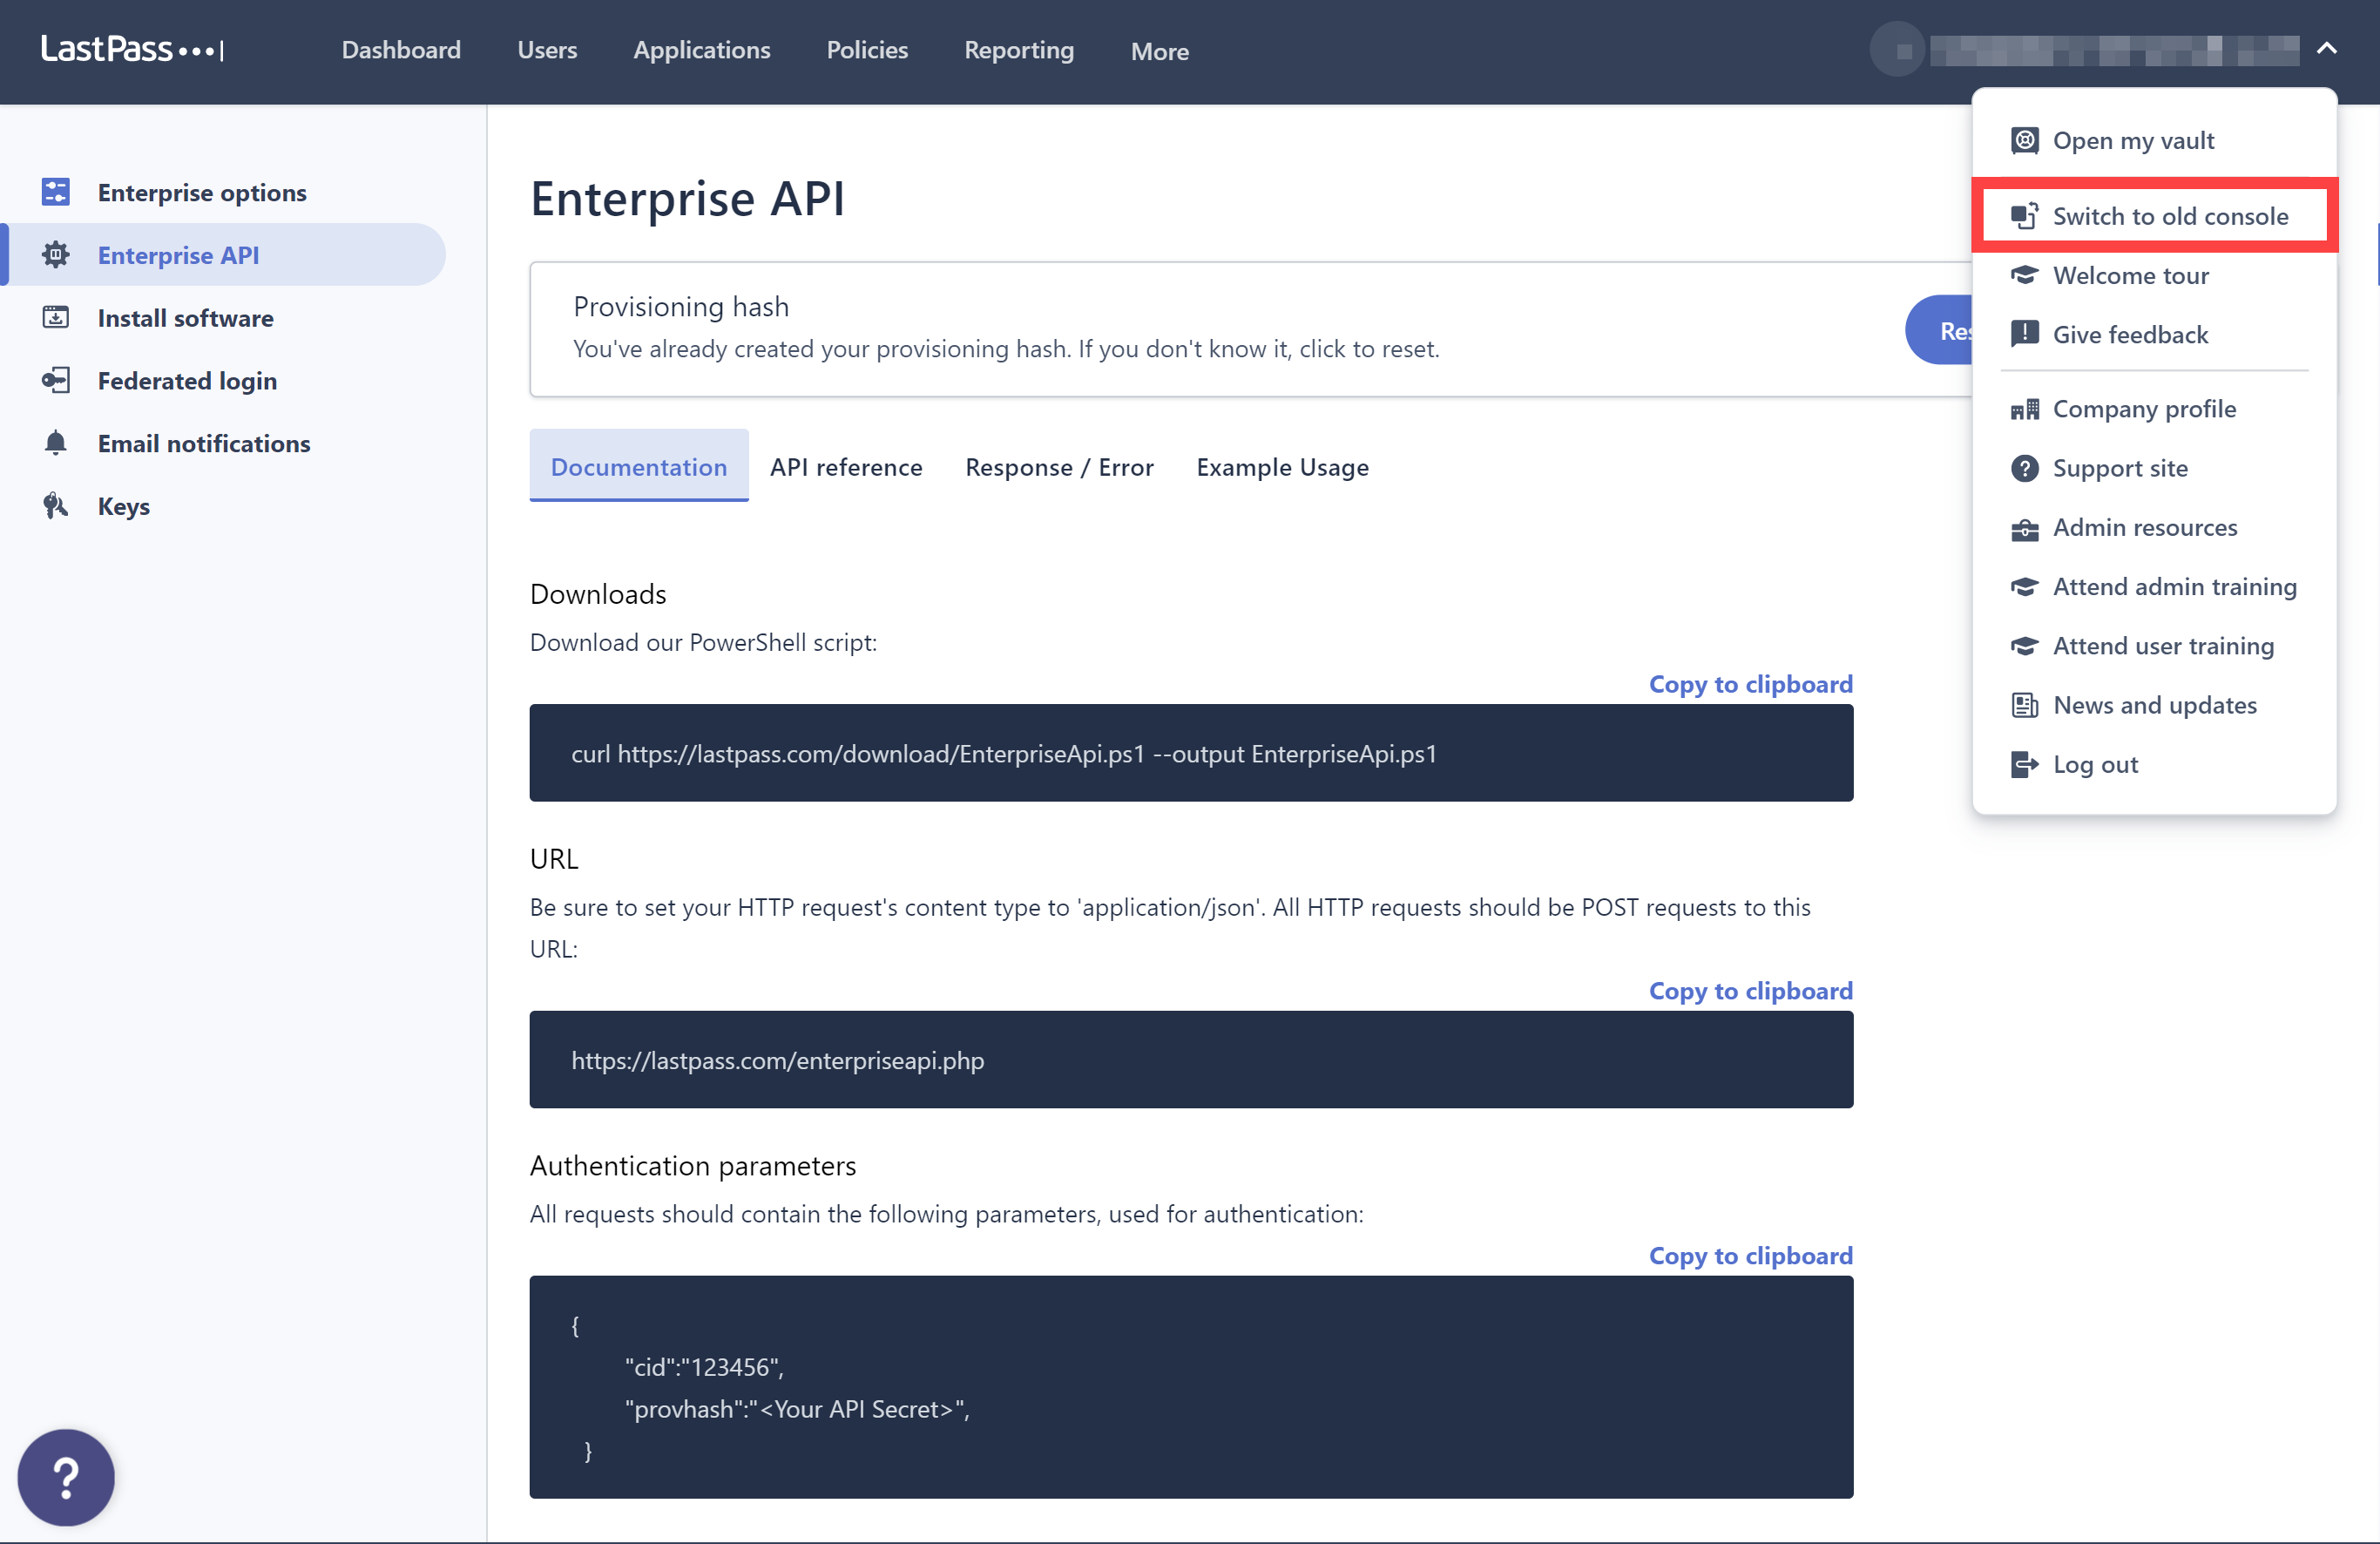The width and height of the screenshot is (2380, 1544).
Task: Open Applications in the top navigation
Action: pos(702,50)
